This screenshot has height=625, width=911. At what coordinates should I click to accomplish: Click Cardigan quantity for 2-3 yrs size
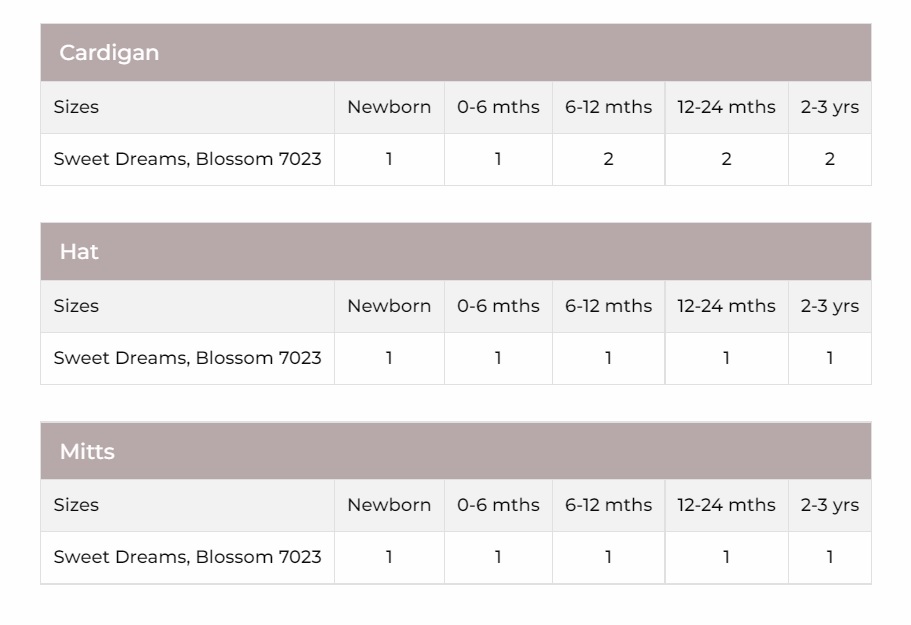[x=830, y=159]
